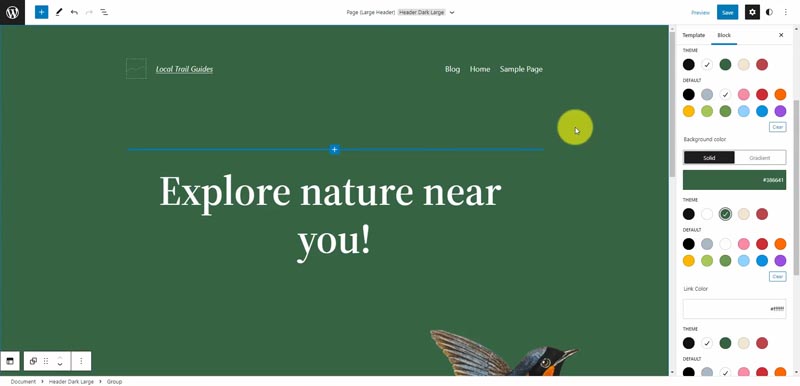Select the Solid background option
Image resolution: width=800 pixels, height=386 pixels.
[709, 158]
